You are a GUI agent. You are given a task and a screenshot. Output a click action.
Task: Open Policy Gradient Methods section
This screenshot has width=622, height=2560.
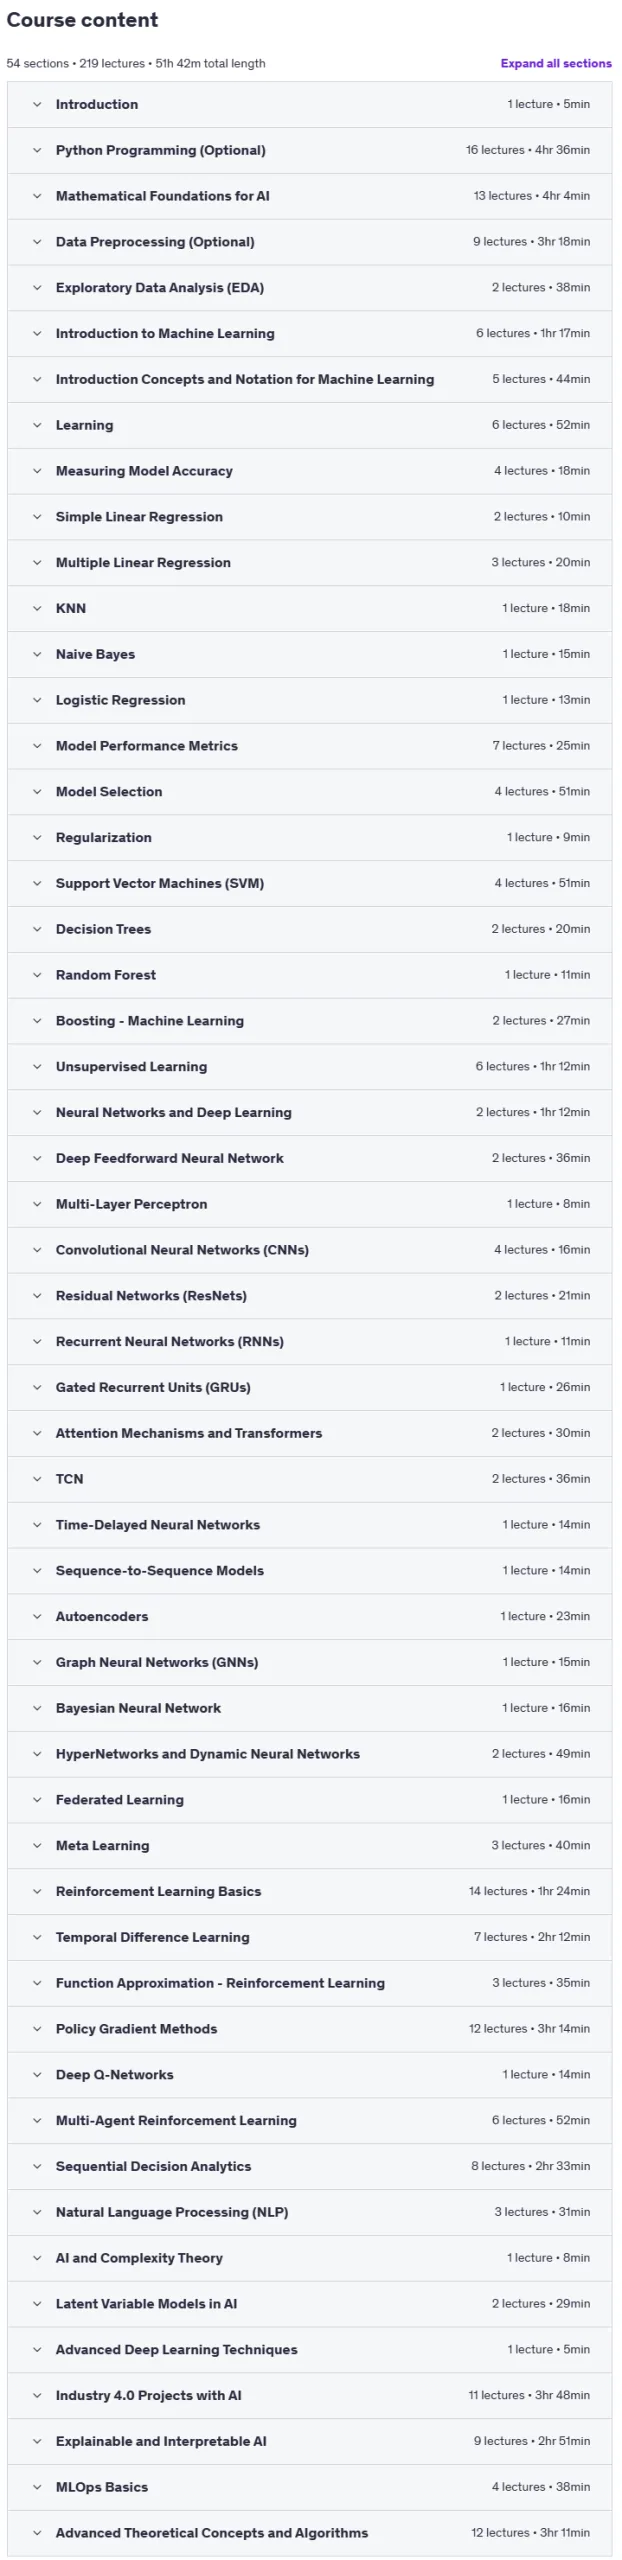pos(310,2029)
